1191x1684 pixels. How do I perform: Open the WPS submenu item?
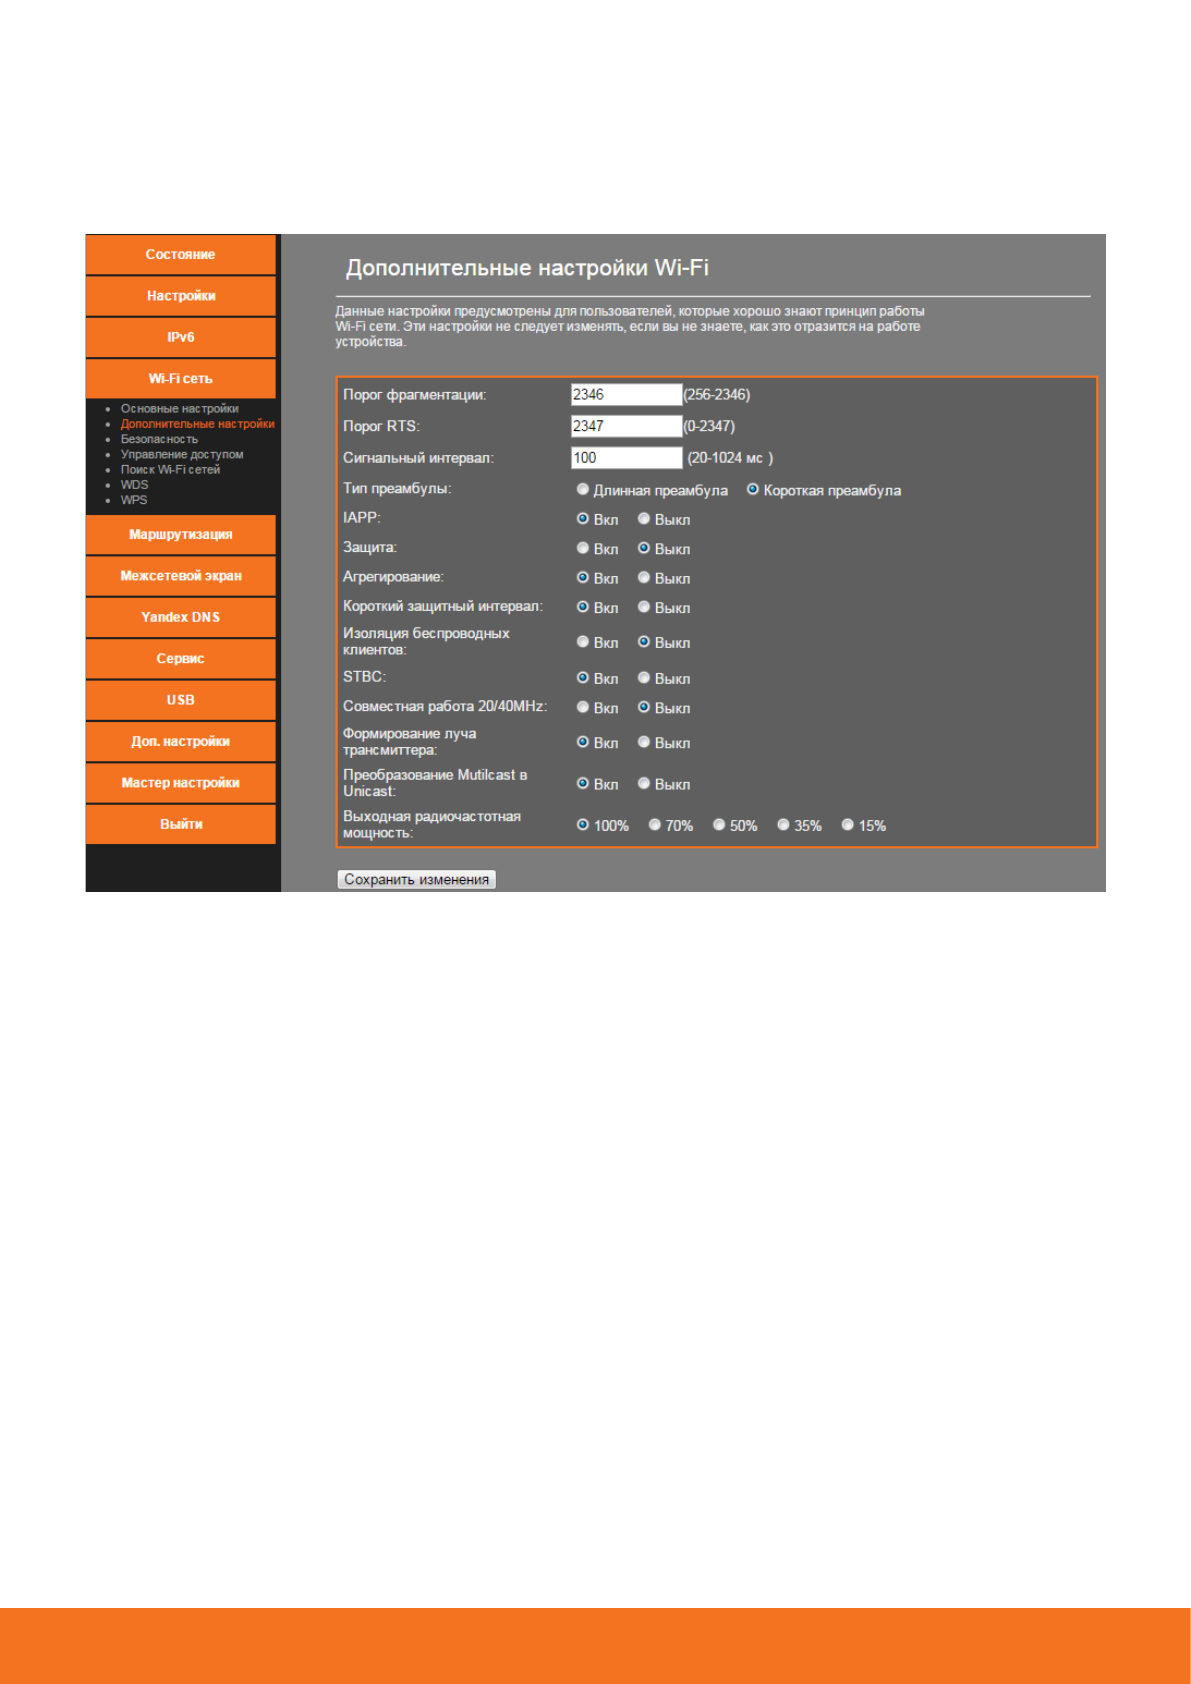coord(134,500)
